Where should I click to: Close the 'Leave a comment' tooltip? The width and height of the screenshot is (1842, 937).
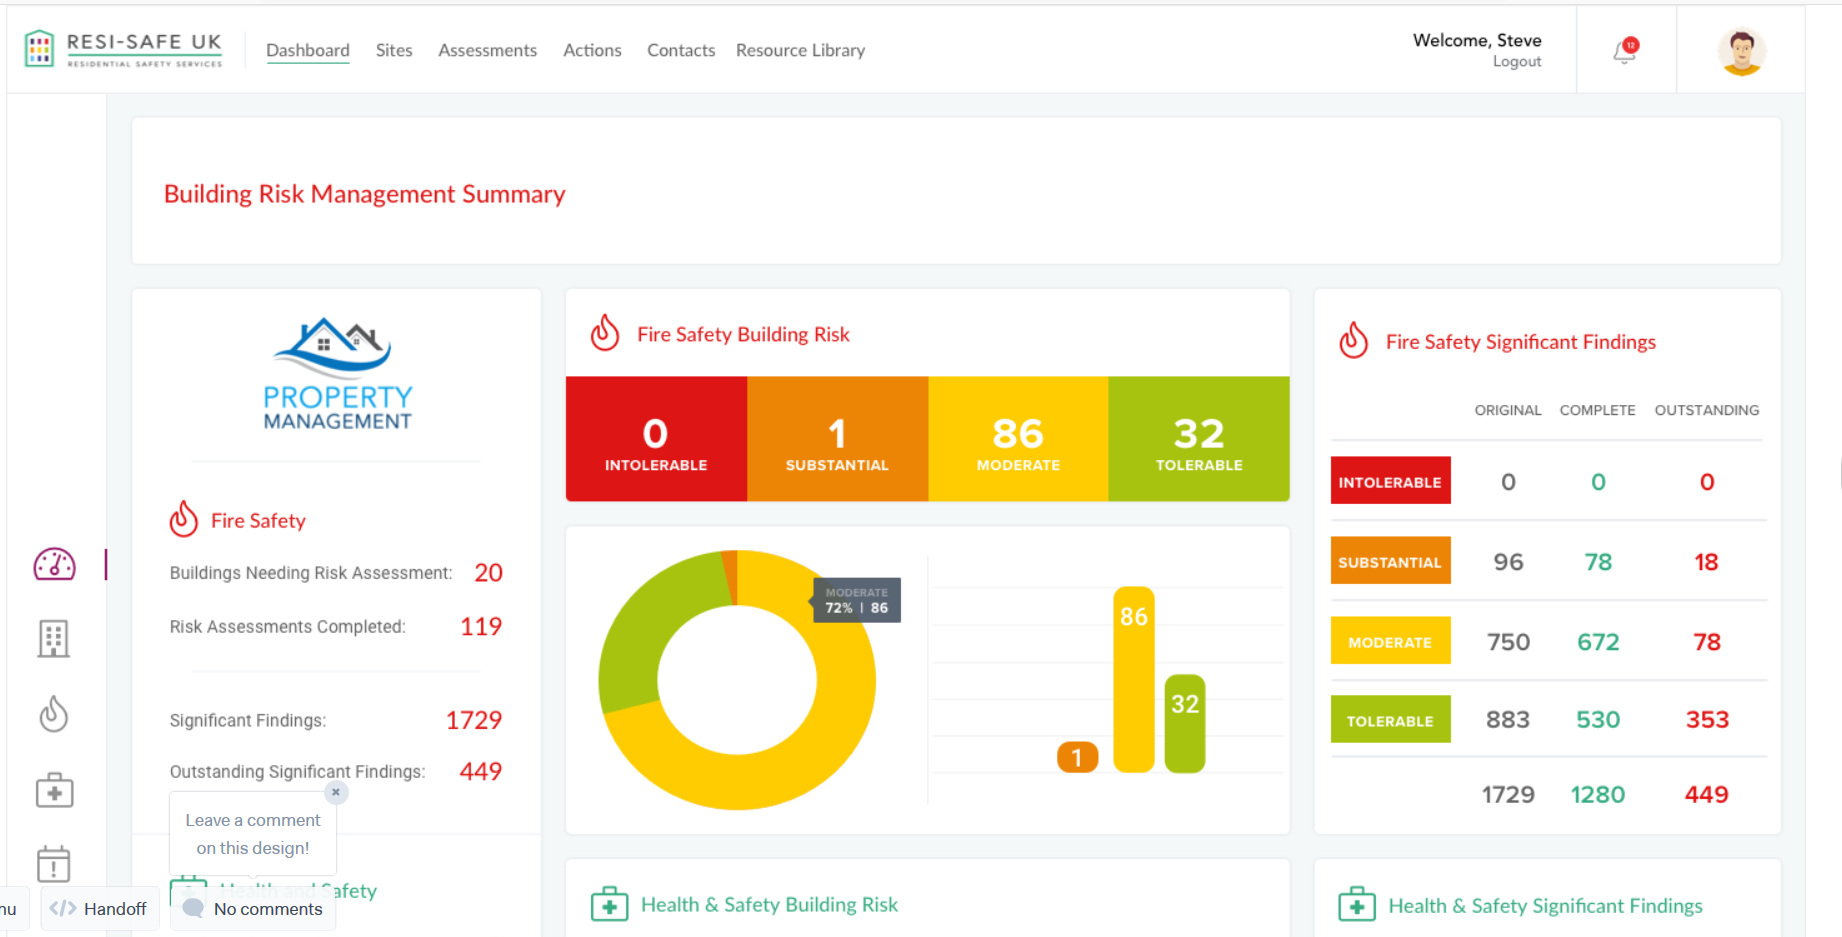pyautogui.click(x=336, y=792)
